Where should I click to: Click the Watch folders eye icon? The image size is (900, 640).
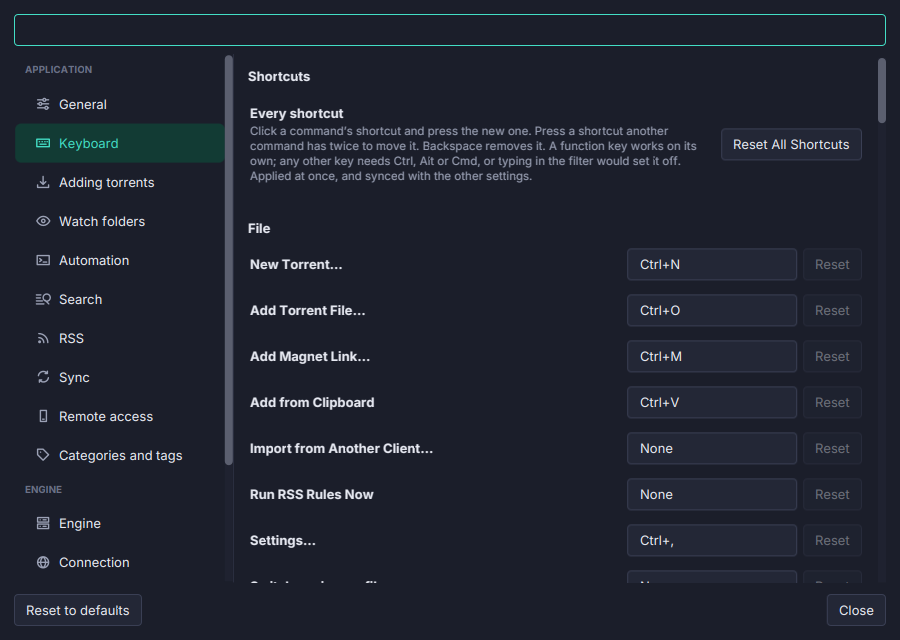point(43,221)
